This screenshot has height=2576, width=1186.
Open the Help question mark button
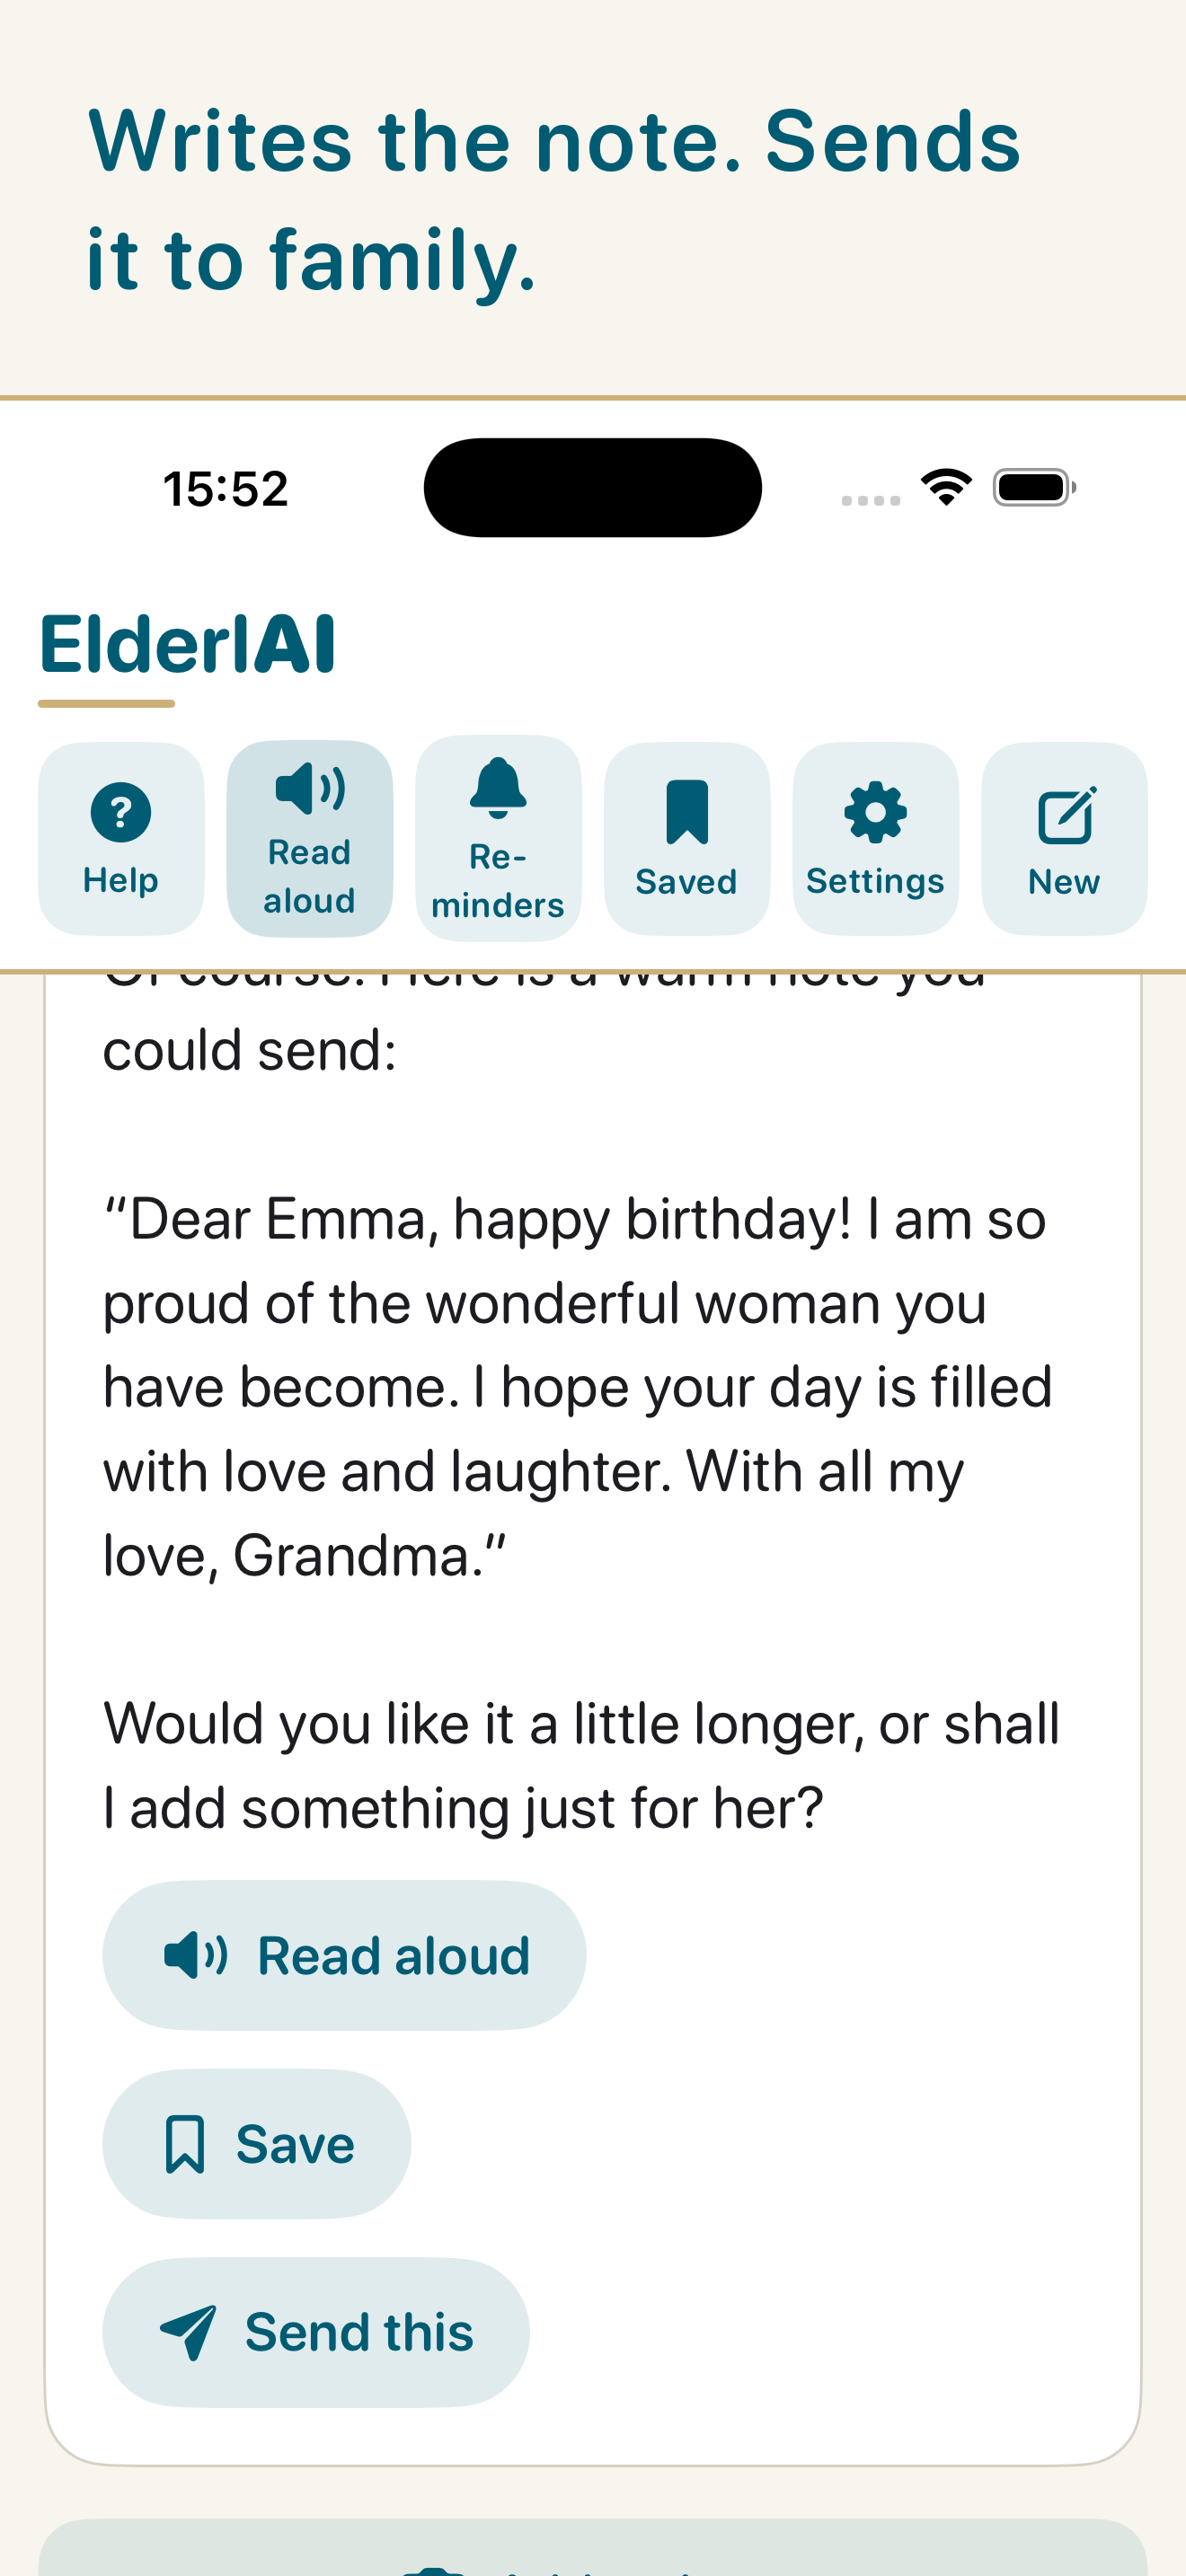[x=121, y=838]
